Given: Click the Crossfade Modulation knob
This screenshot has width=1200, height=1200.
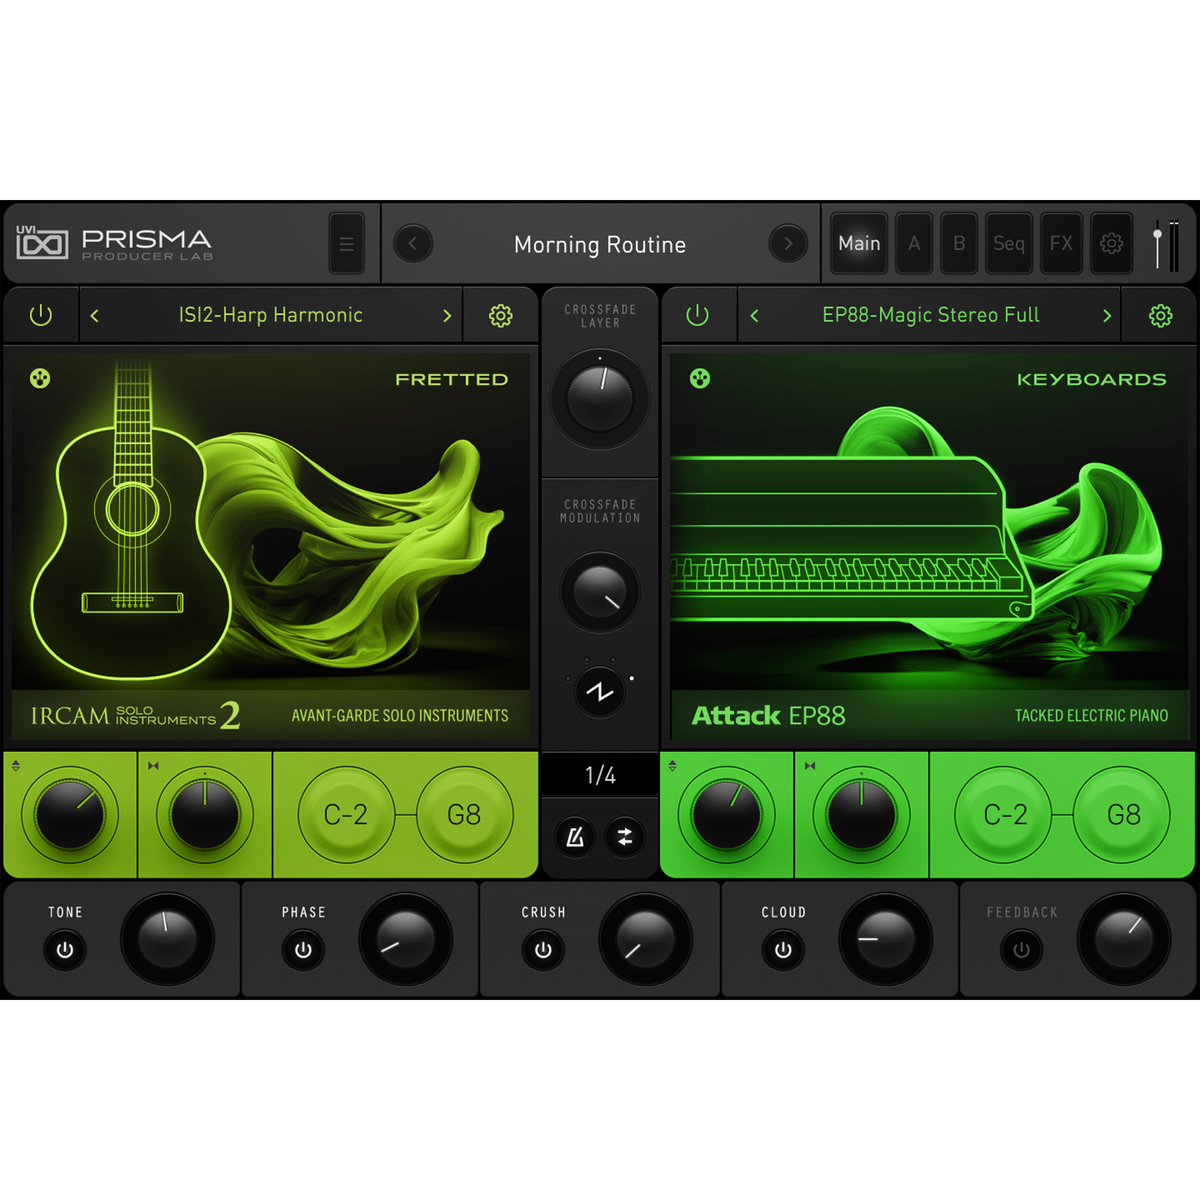Looking at the screenshot, I should pos(600,592).
